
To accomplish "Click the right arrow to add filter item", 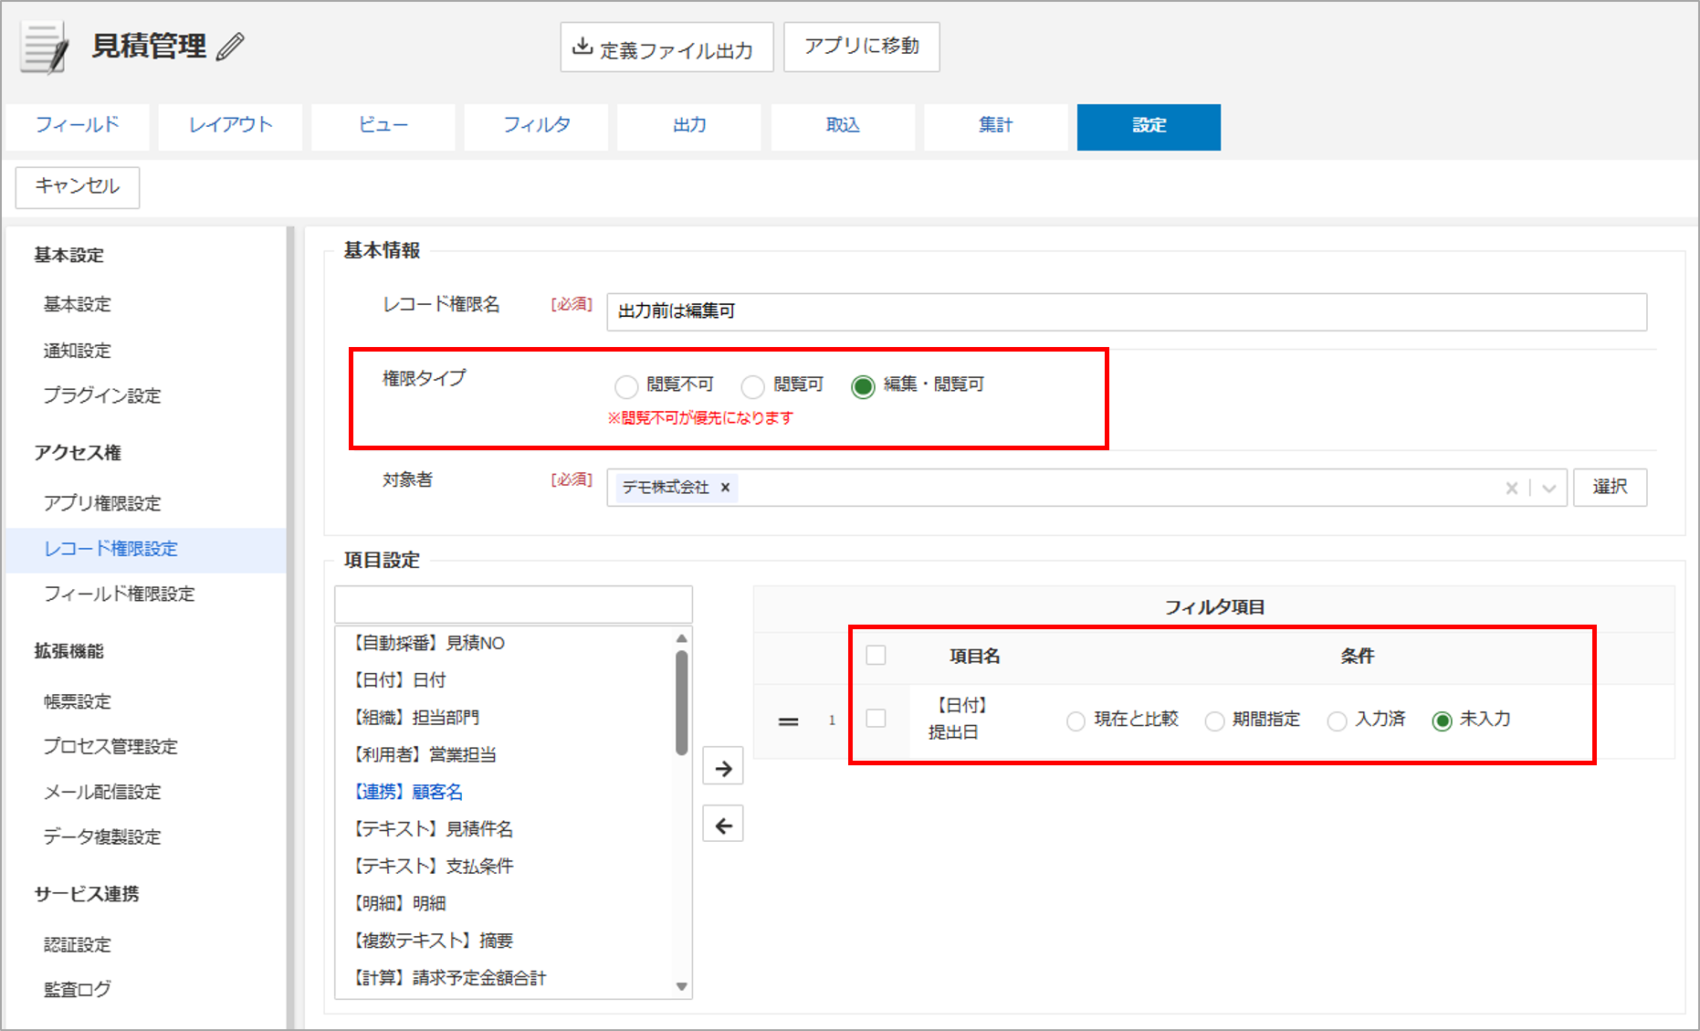I will [x=723, y=768].
